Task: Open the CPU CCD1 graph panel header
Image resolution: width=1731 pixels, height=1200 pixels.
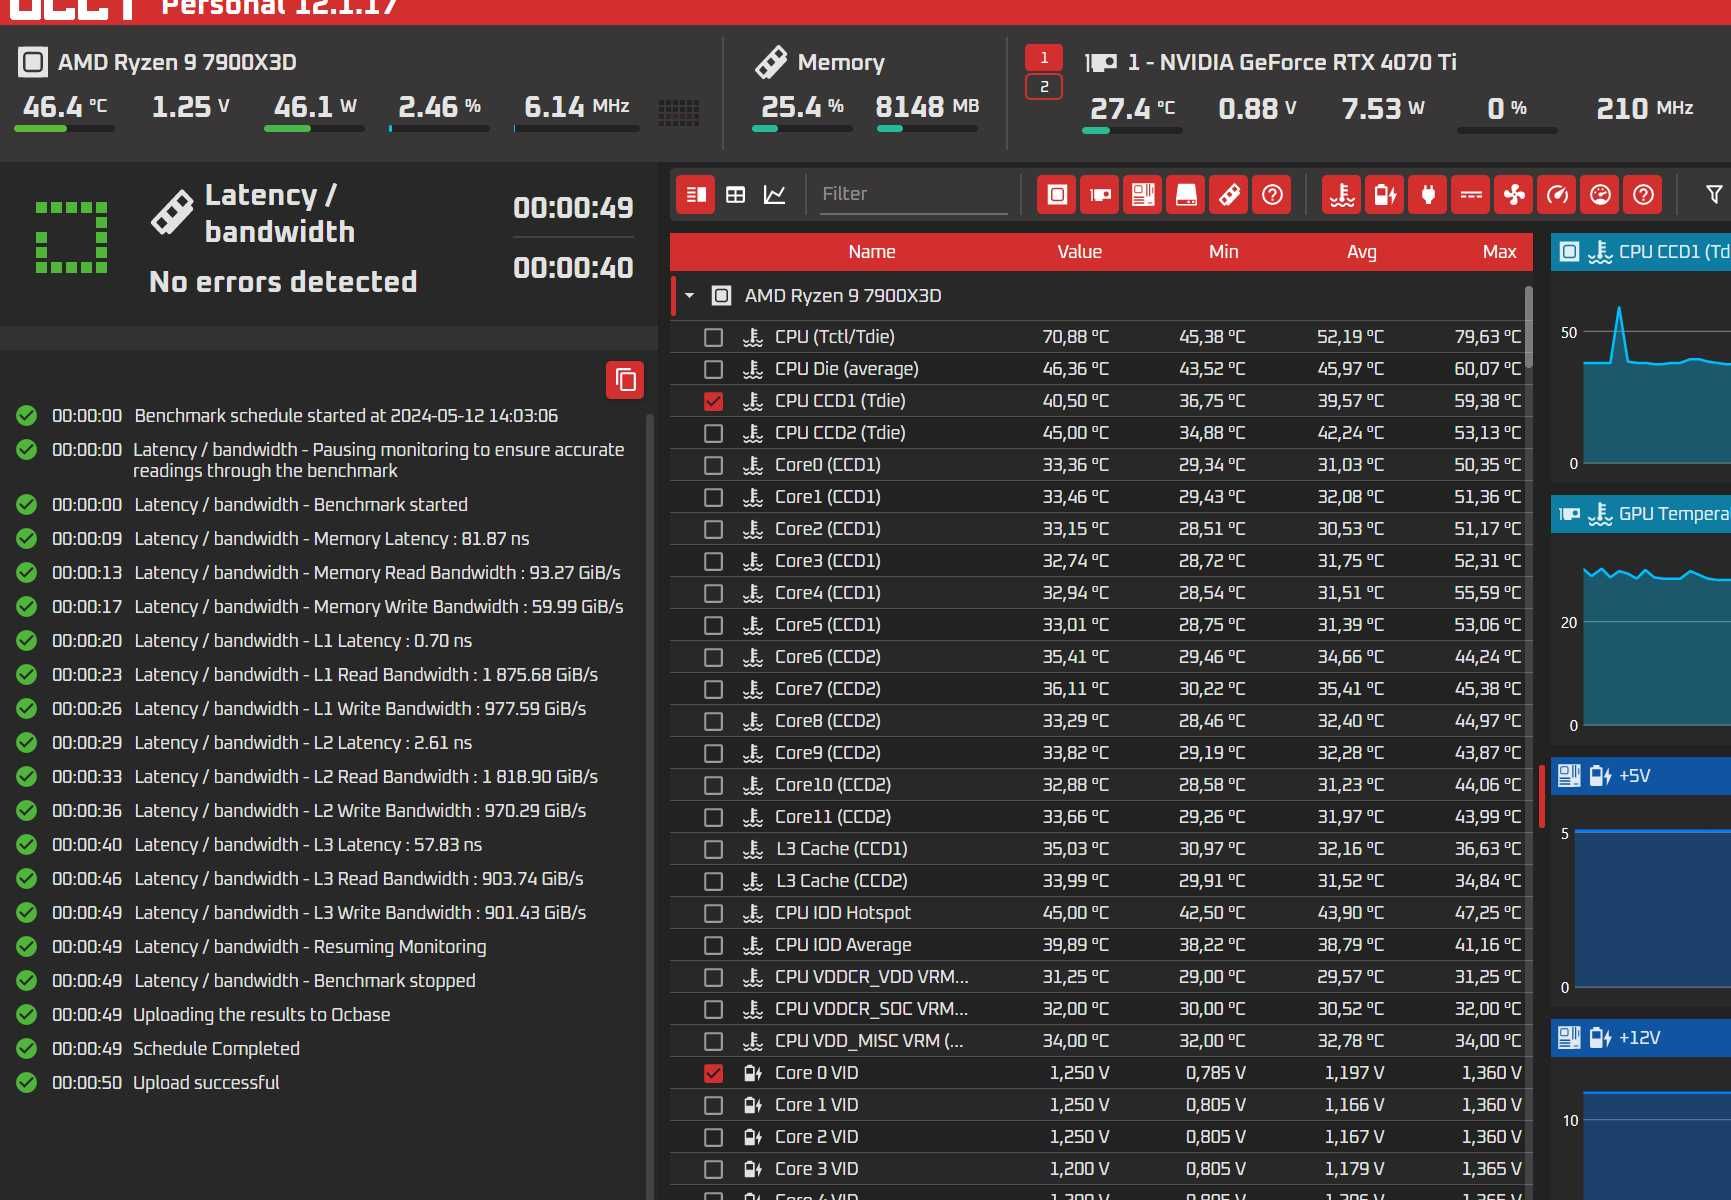Action: click(x=1641, y=252)
